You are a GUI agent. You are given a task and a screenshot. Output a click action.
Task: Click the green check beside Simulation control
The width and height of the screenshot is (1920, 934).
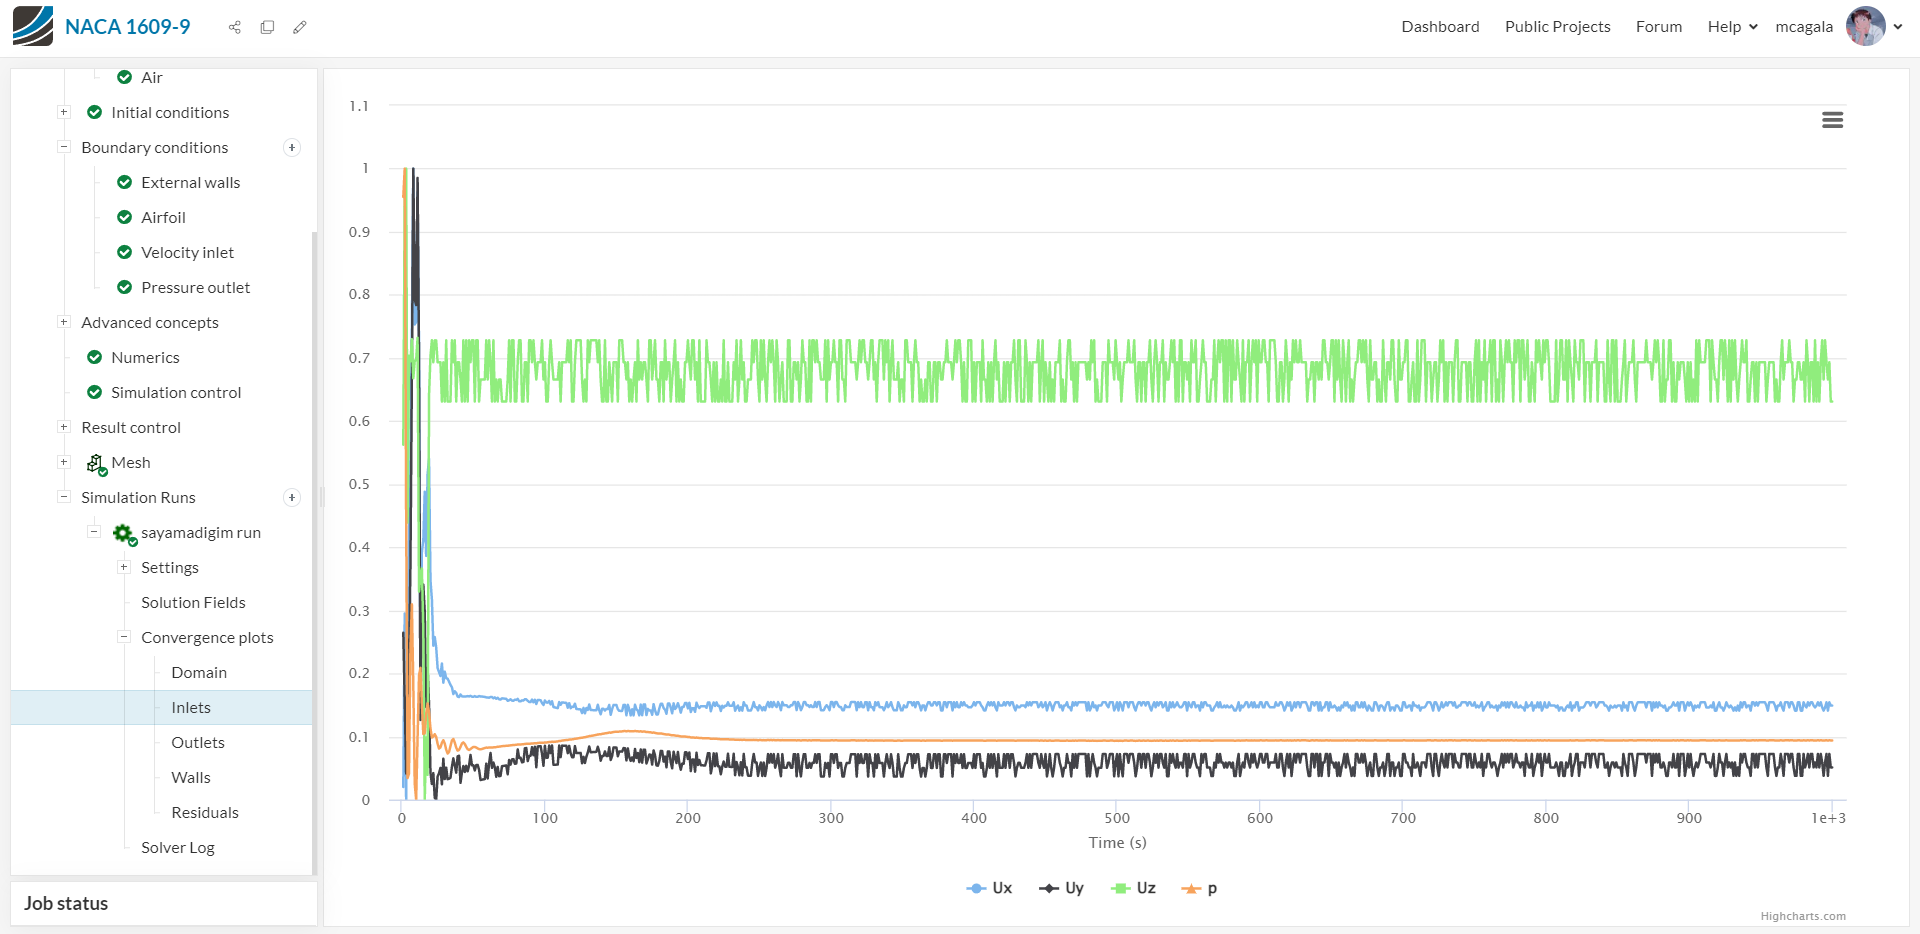click(95, 392)
